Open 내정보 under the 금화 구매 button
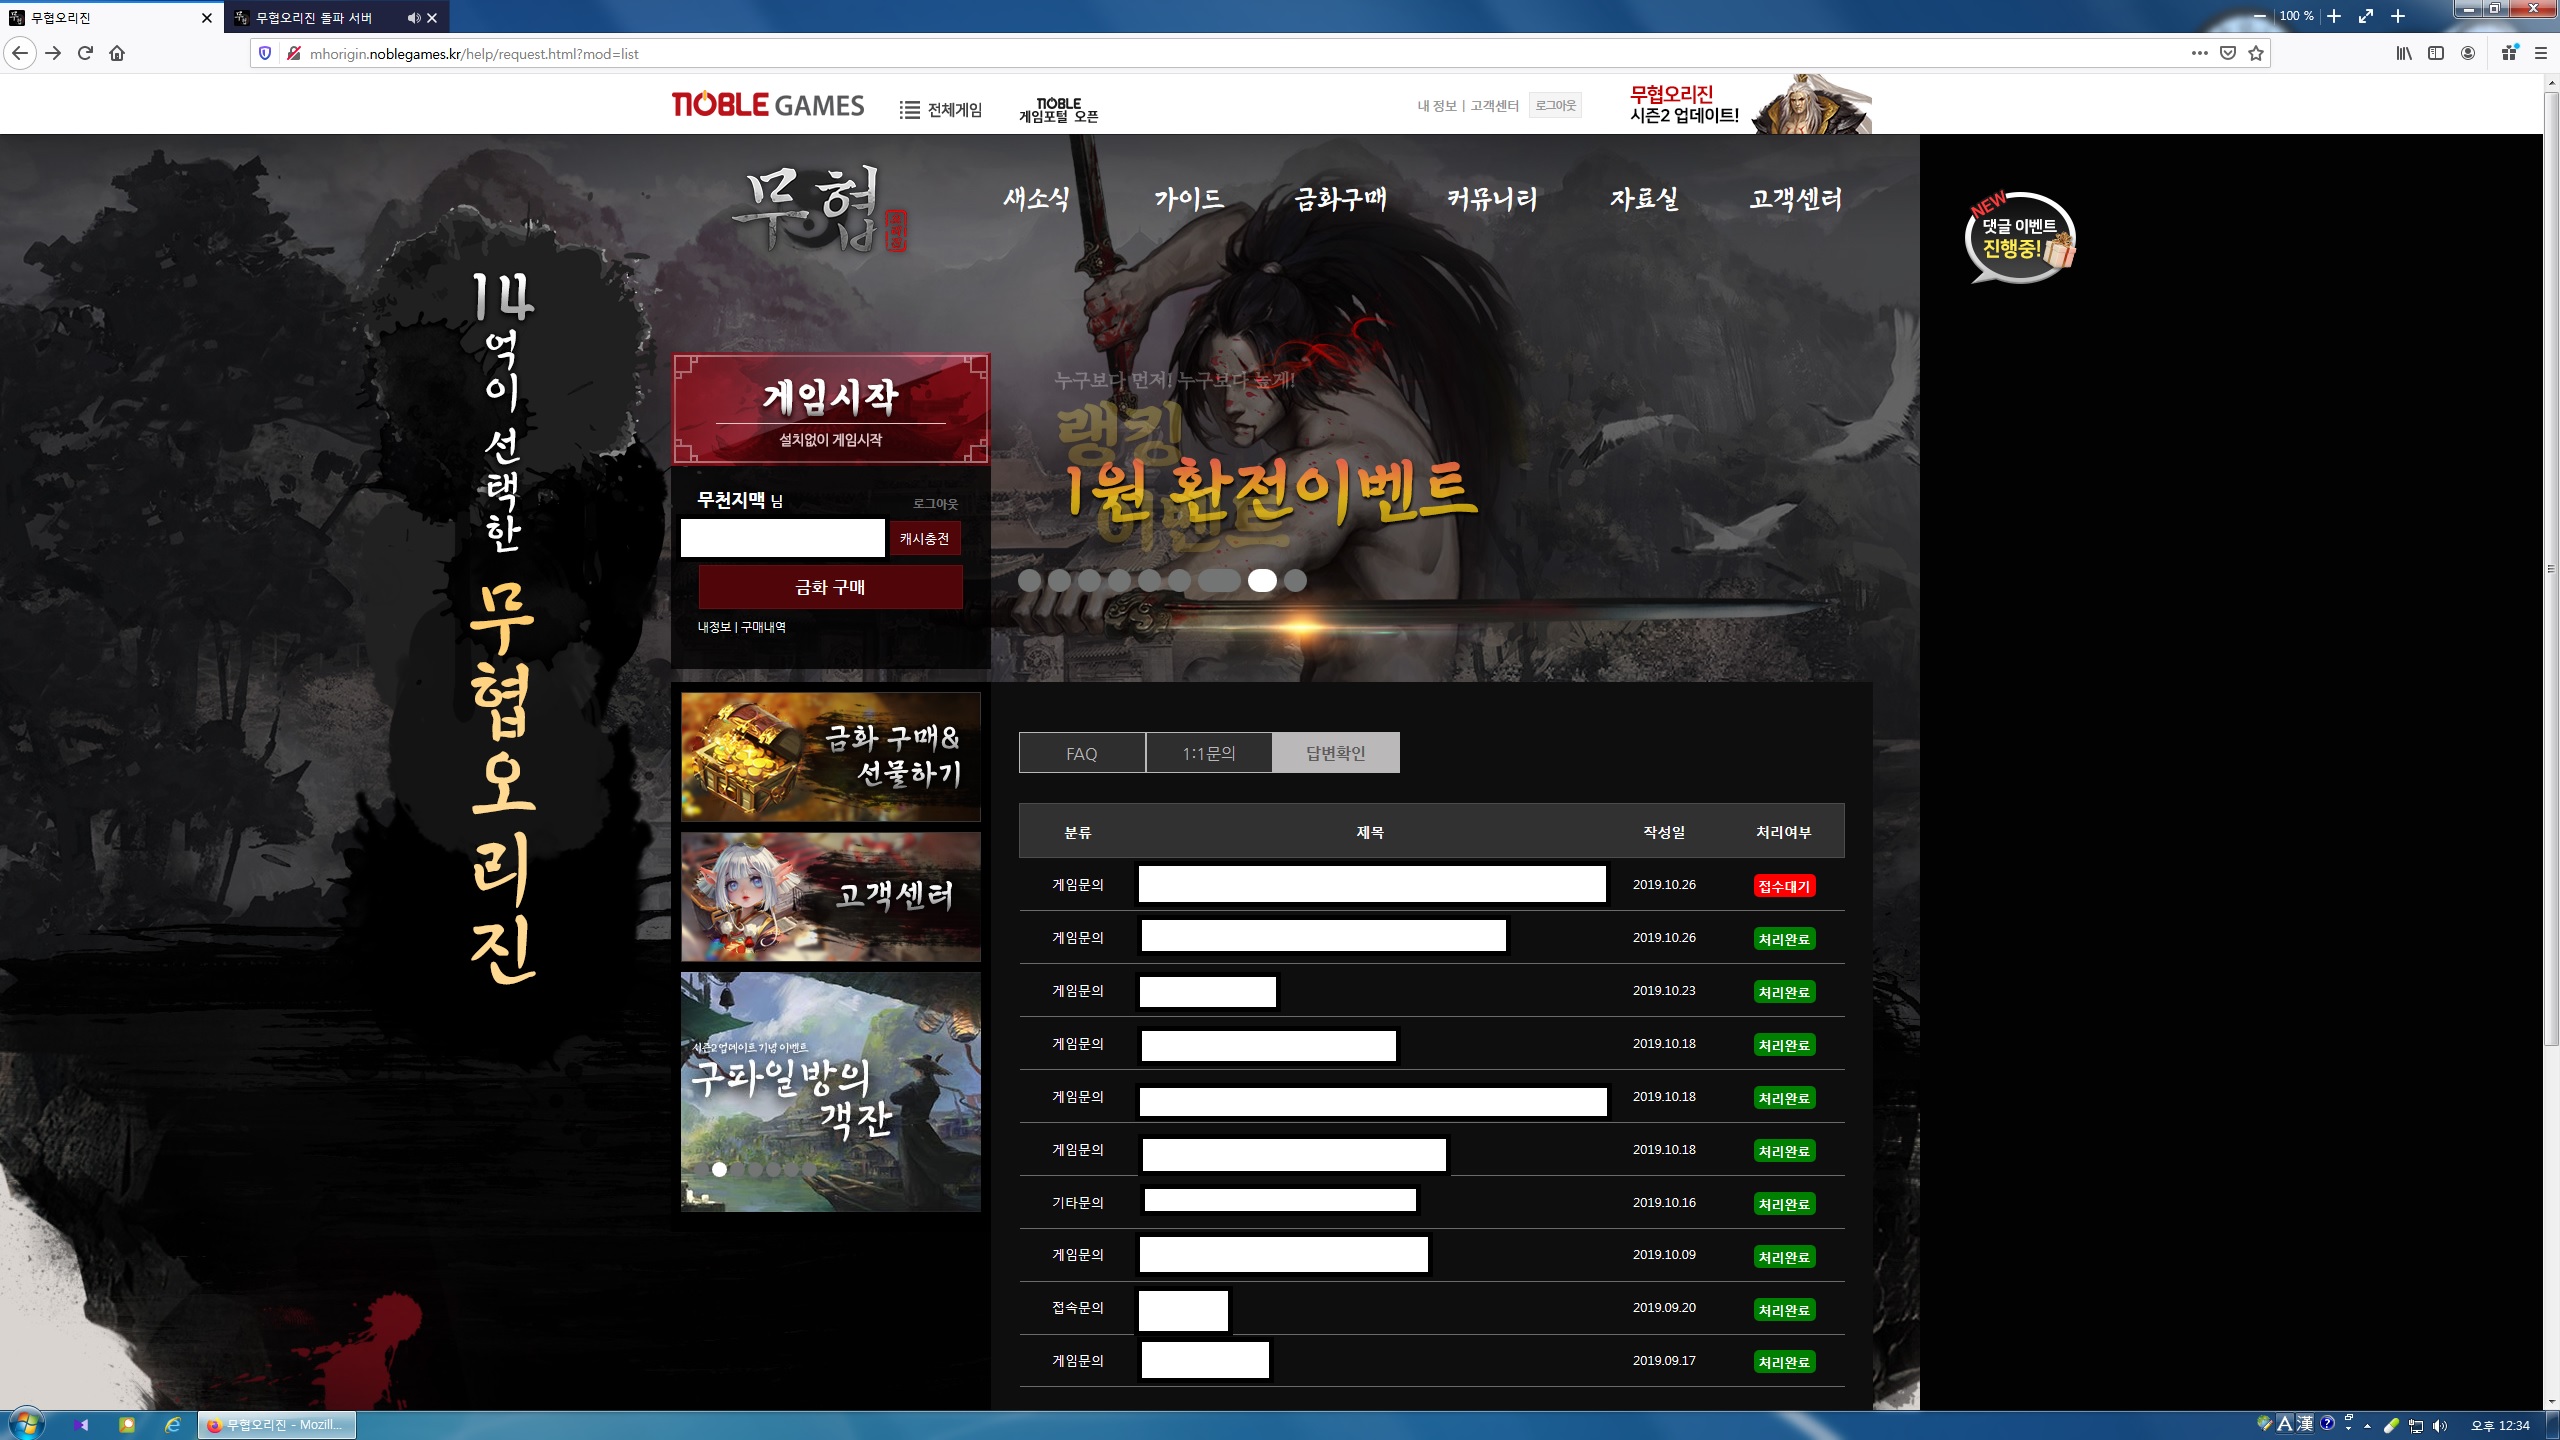This screenshot has height=1440, width=2560. pos(714,627)
